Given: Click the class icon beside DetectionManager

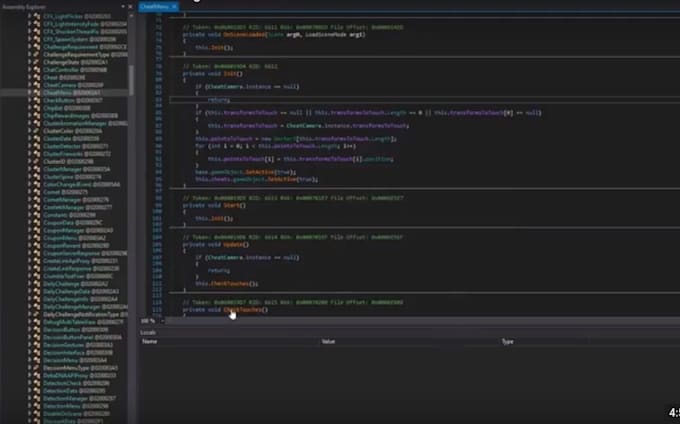Looking at the screenshot, I should click(37, 398).
